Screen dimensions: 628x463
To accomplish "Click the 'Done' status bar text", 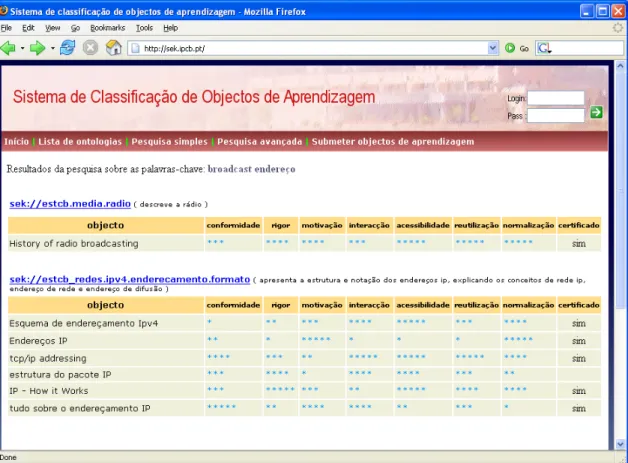I will 8,457.
